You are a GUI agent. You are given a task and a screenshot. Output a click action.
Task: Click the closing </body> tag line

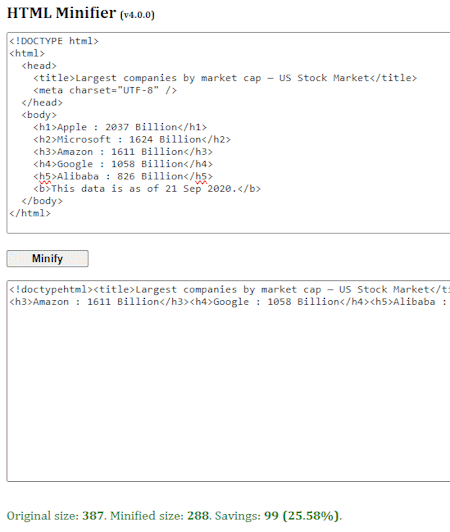point(42,201)
